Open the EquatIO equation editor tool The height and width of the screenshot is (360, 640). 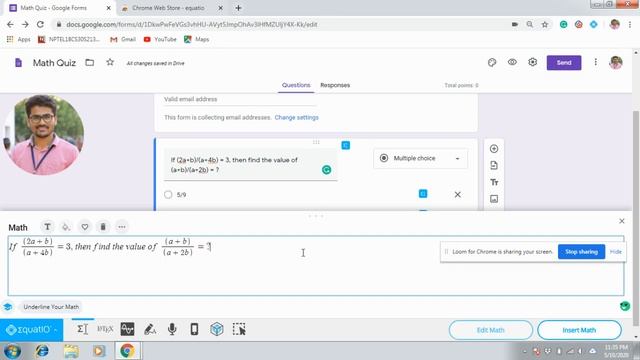(x=82, y=329)
